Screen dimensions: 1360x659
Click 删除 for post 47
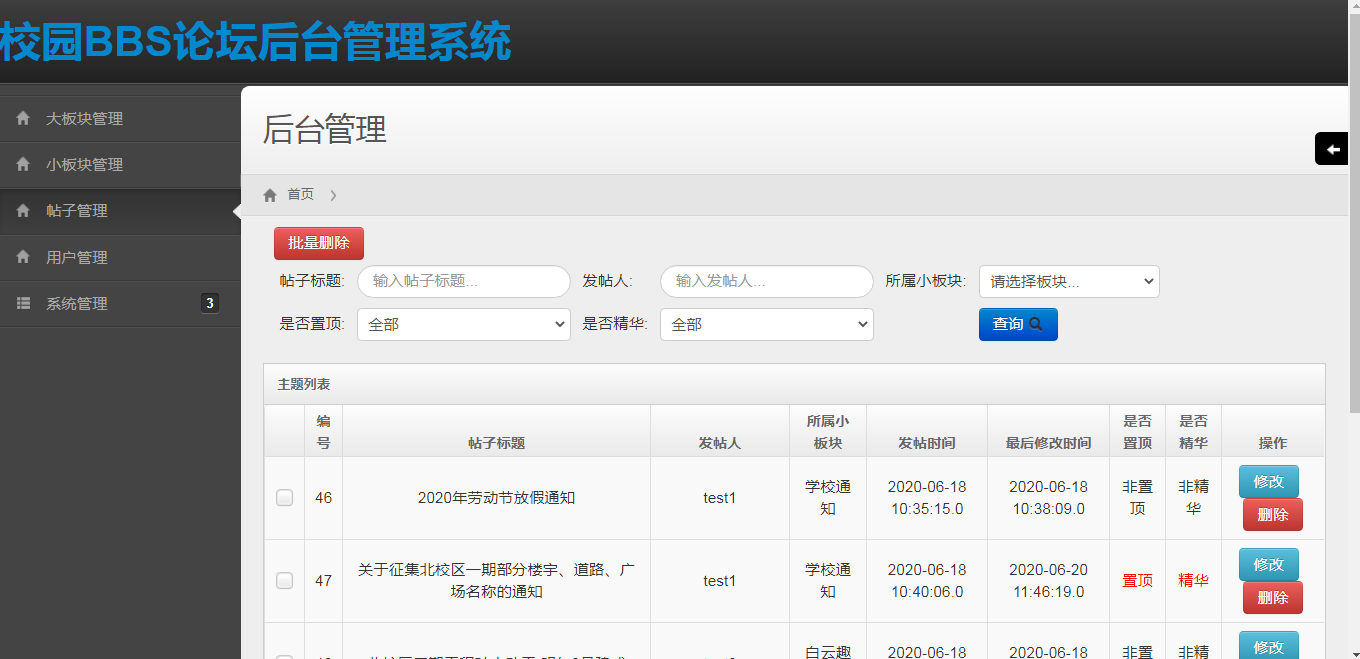1273,597
